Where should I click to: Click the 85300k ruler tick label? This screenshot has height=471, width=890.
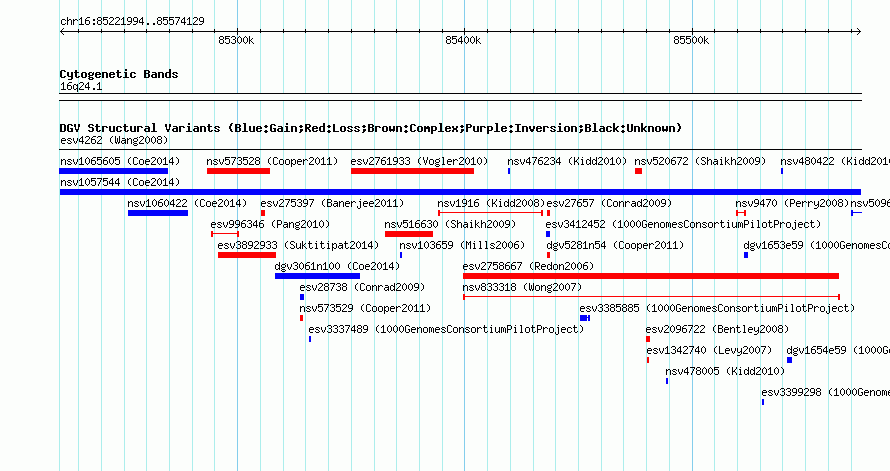tap(236, 41)
